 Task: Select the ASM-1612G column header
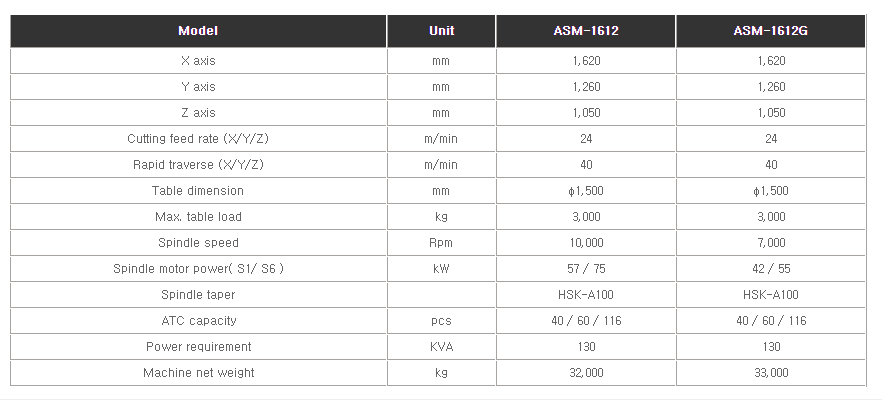tap(771, 31)
